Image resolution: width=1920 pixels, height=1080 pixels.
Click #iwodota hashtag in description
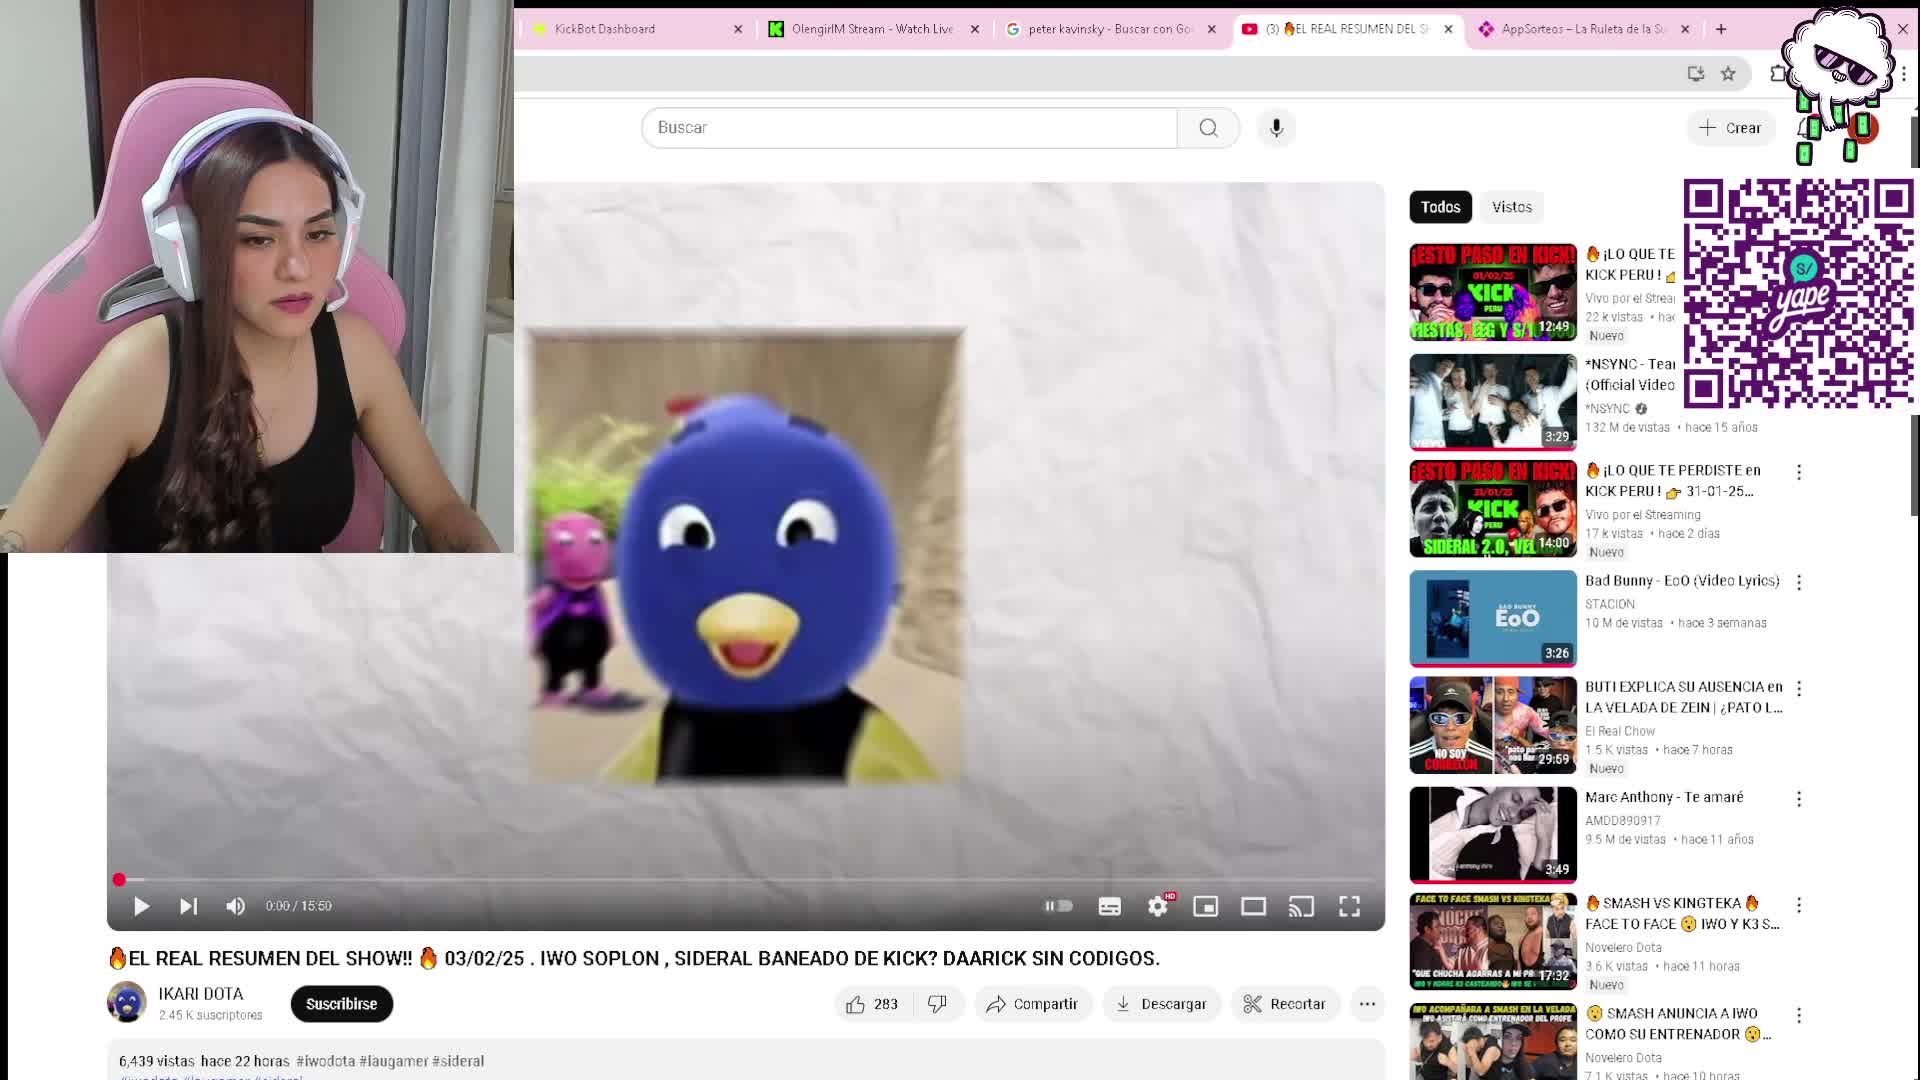pos(325,1061)
